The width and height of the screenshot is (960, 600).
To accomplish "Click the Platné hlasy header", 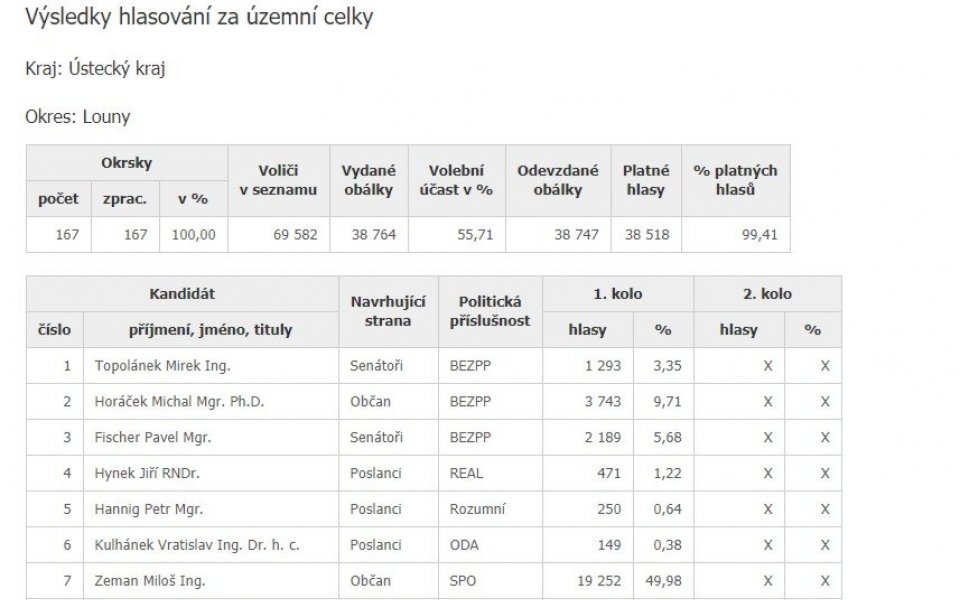I will [x=646, y=181].
